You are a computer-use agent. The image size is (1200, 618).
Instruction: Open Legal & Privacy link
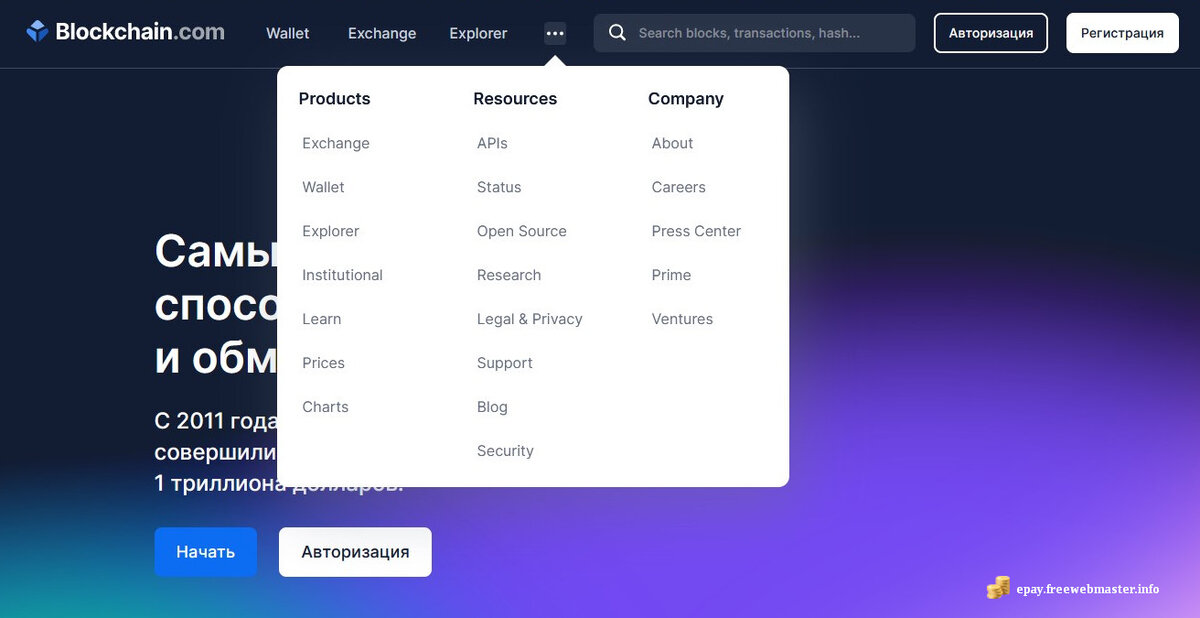(530, 319)
